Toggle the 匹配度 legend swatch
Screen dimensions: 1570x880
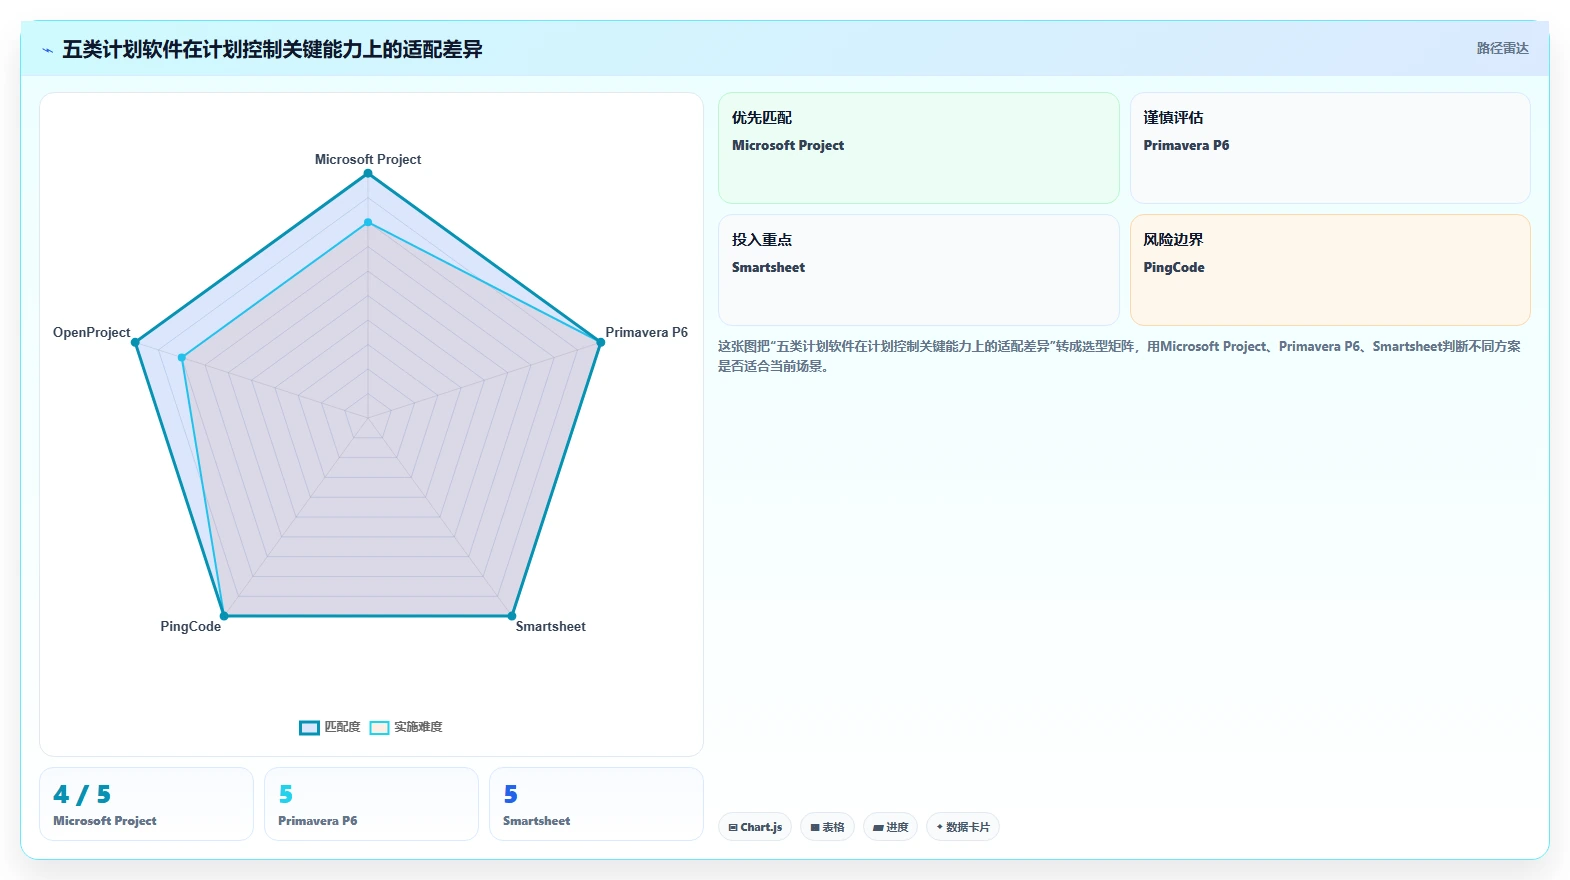click(x=309, y=727)
